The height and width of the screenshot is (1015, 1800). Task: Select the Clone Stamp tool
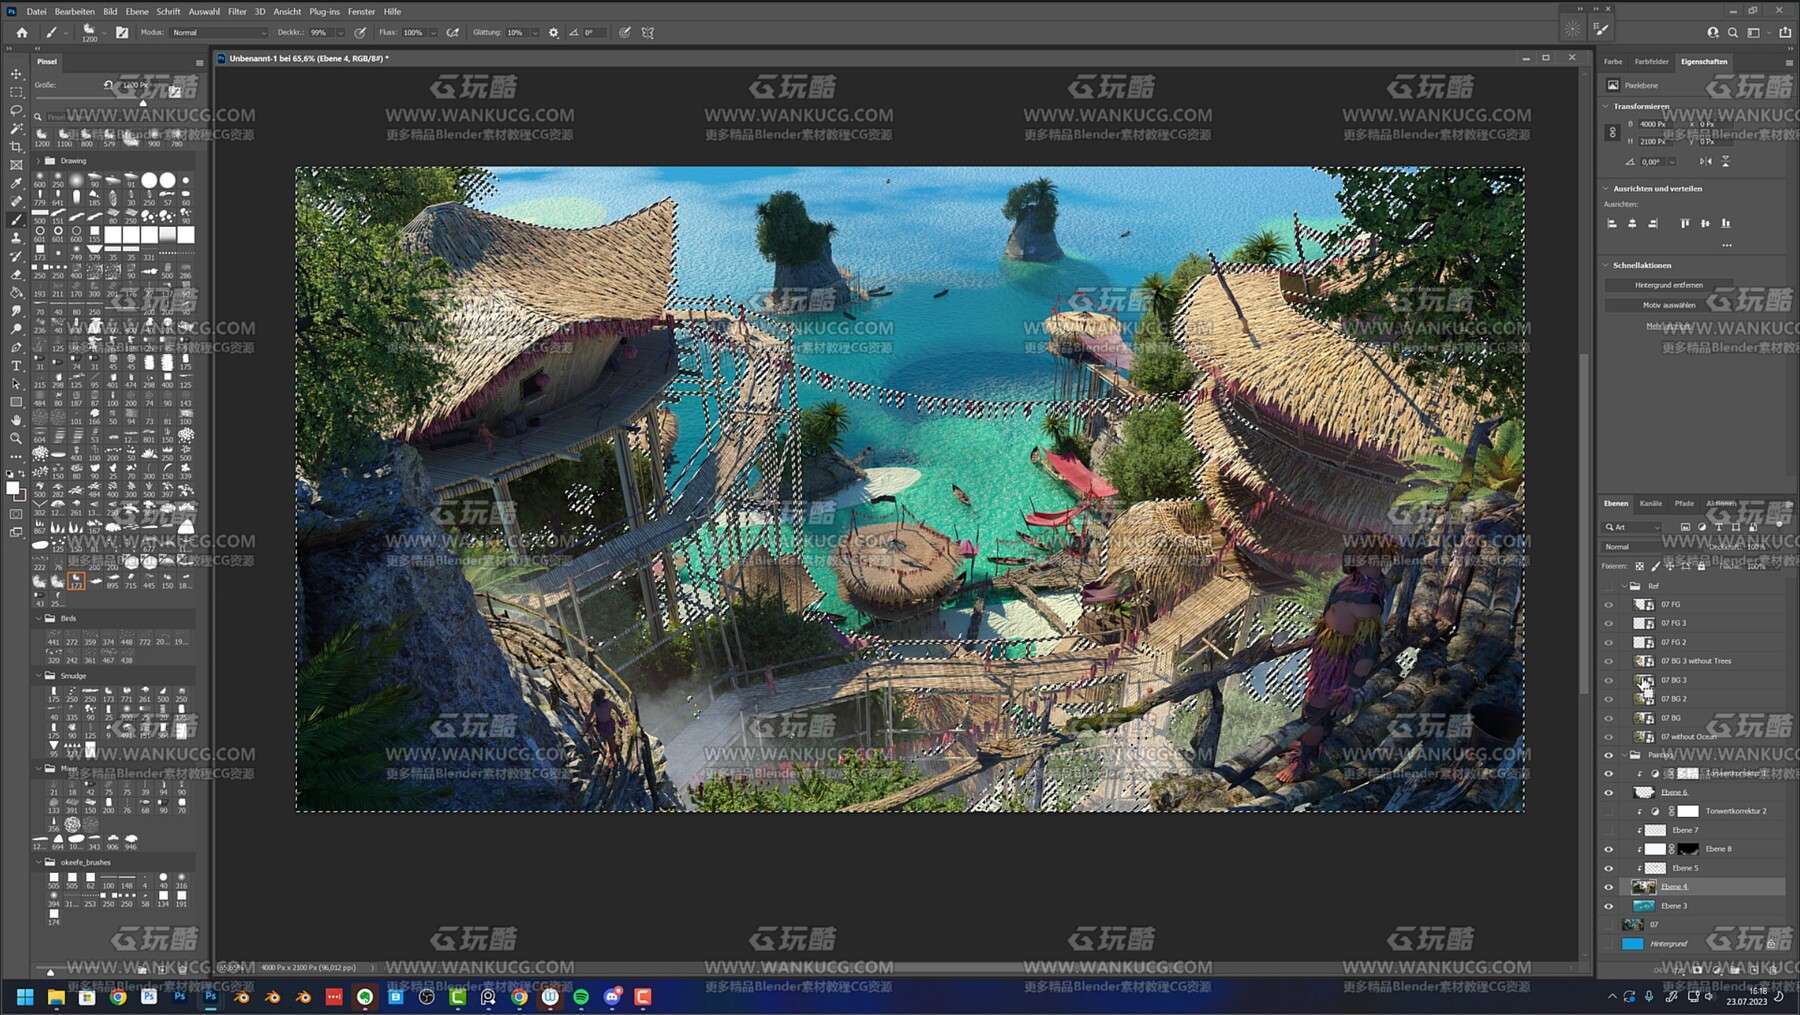point(16,238)
